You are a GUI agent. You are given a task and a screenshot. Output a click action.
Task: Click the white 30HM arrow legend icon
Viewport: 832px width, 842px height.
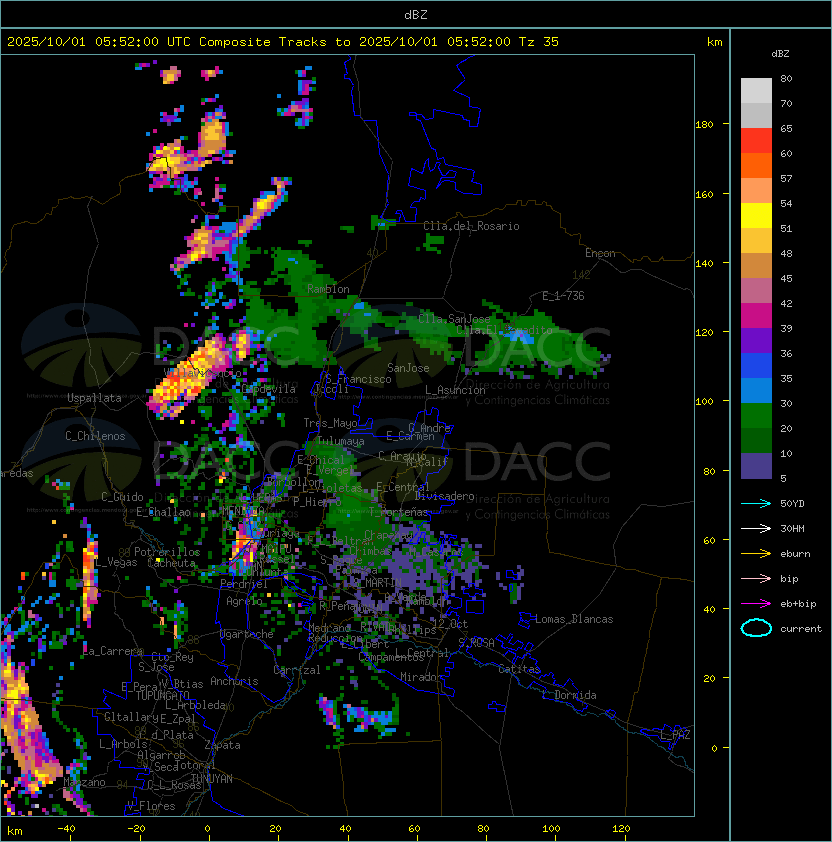coord(756,529)
